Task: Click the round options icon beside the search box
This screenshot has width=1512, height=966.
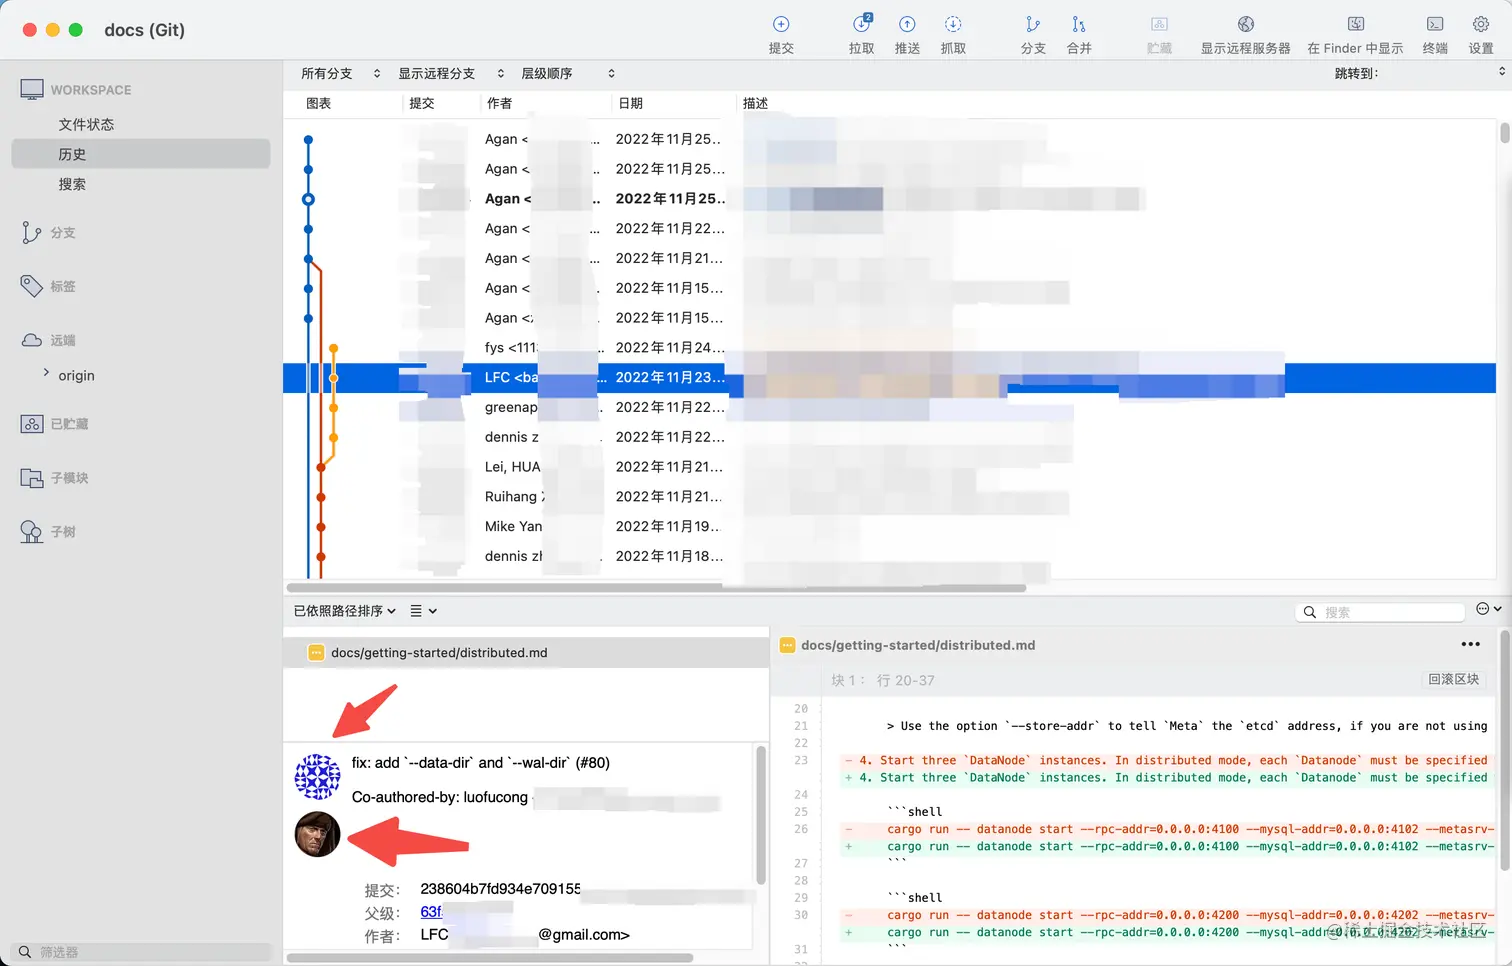Action: (x=1483, y=609)
